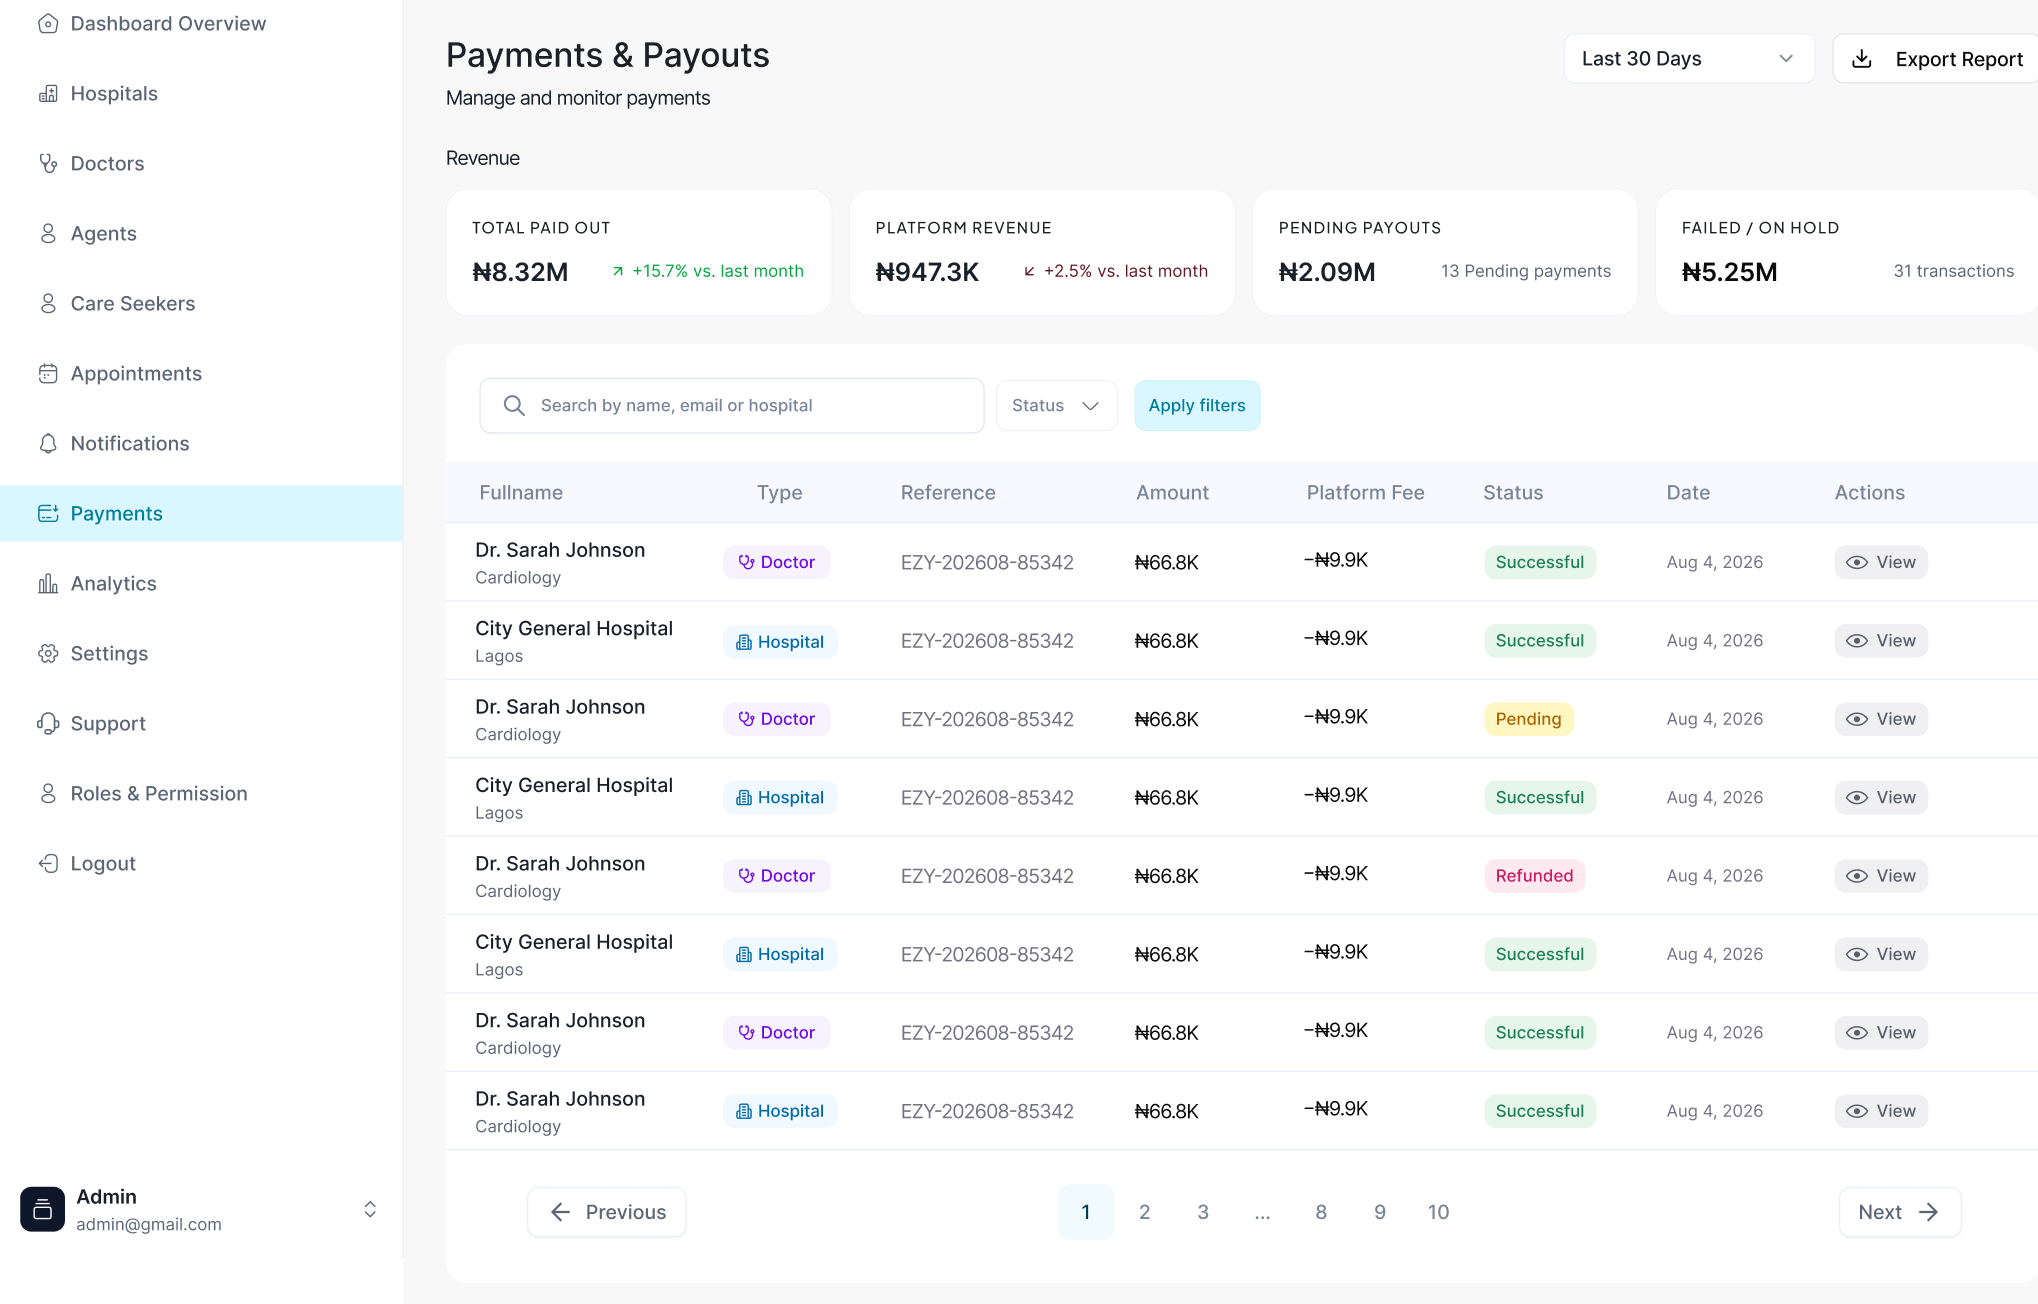Click the Support headset icon
Image resolution: width=2038 pixels, height=1304 pixels.
[48, 723]
